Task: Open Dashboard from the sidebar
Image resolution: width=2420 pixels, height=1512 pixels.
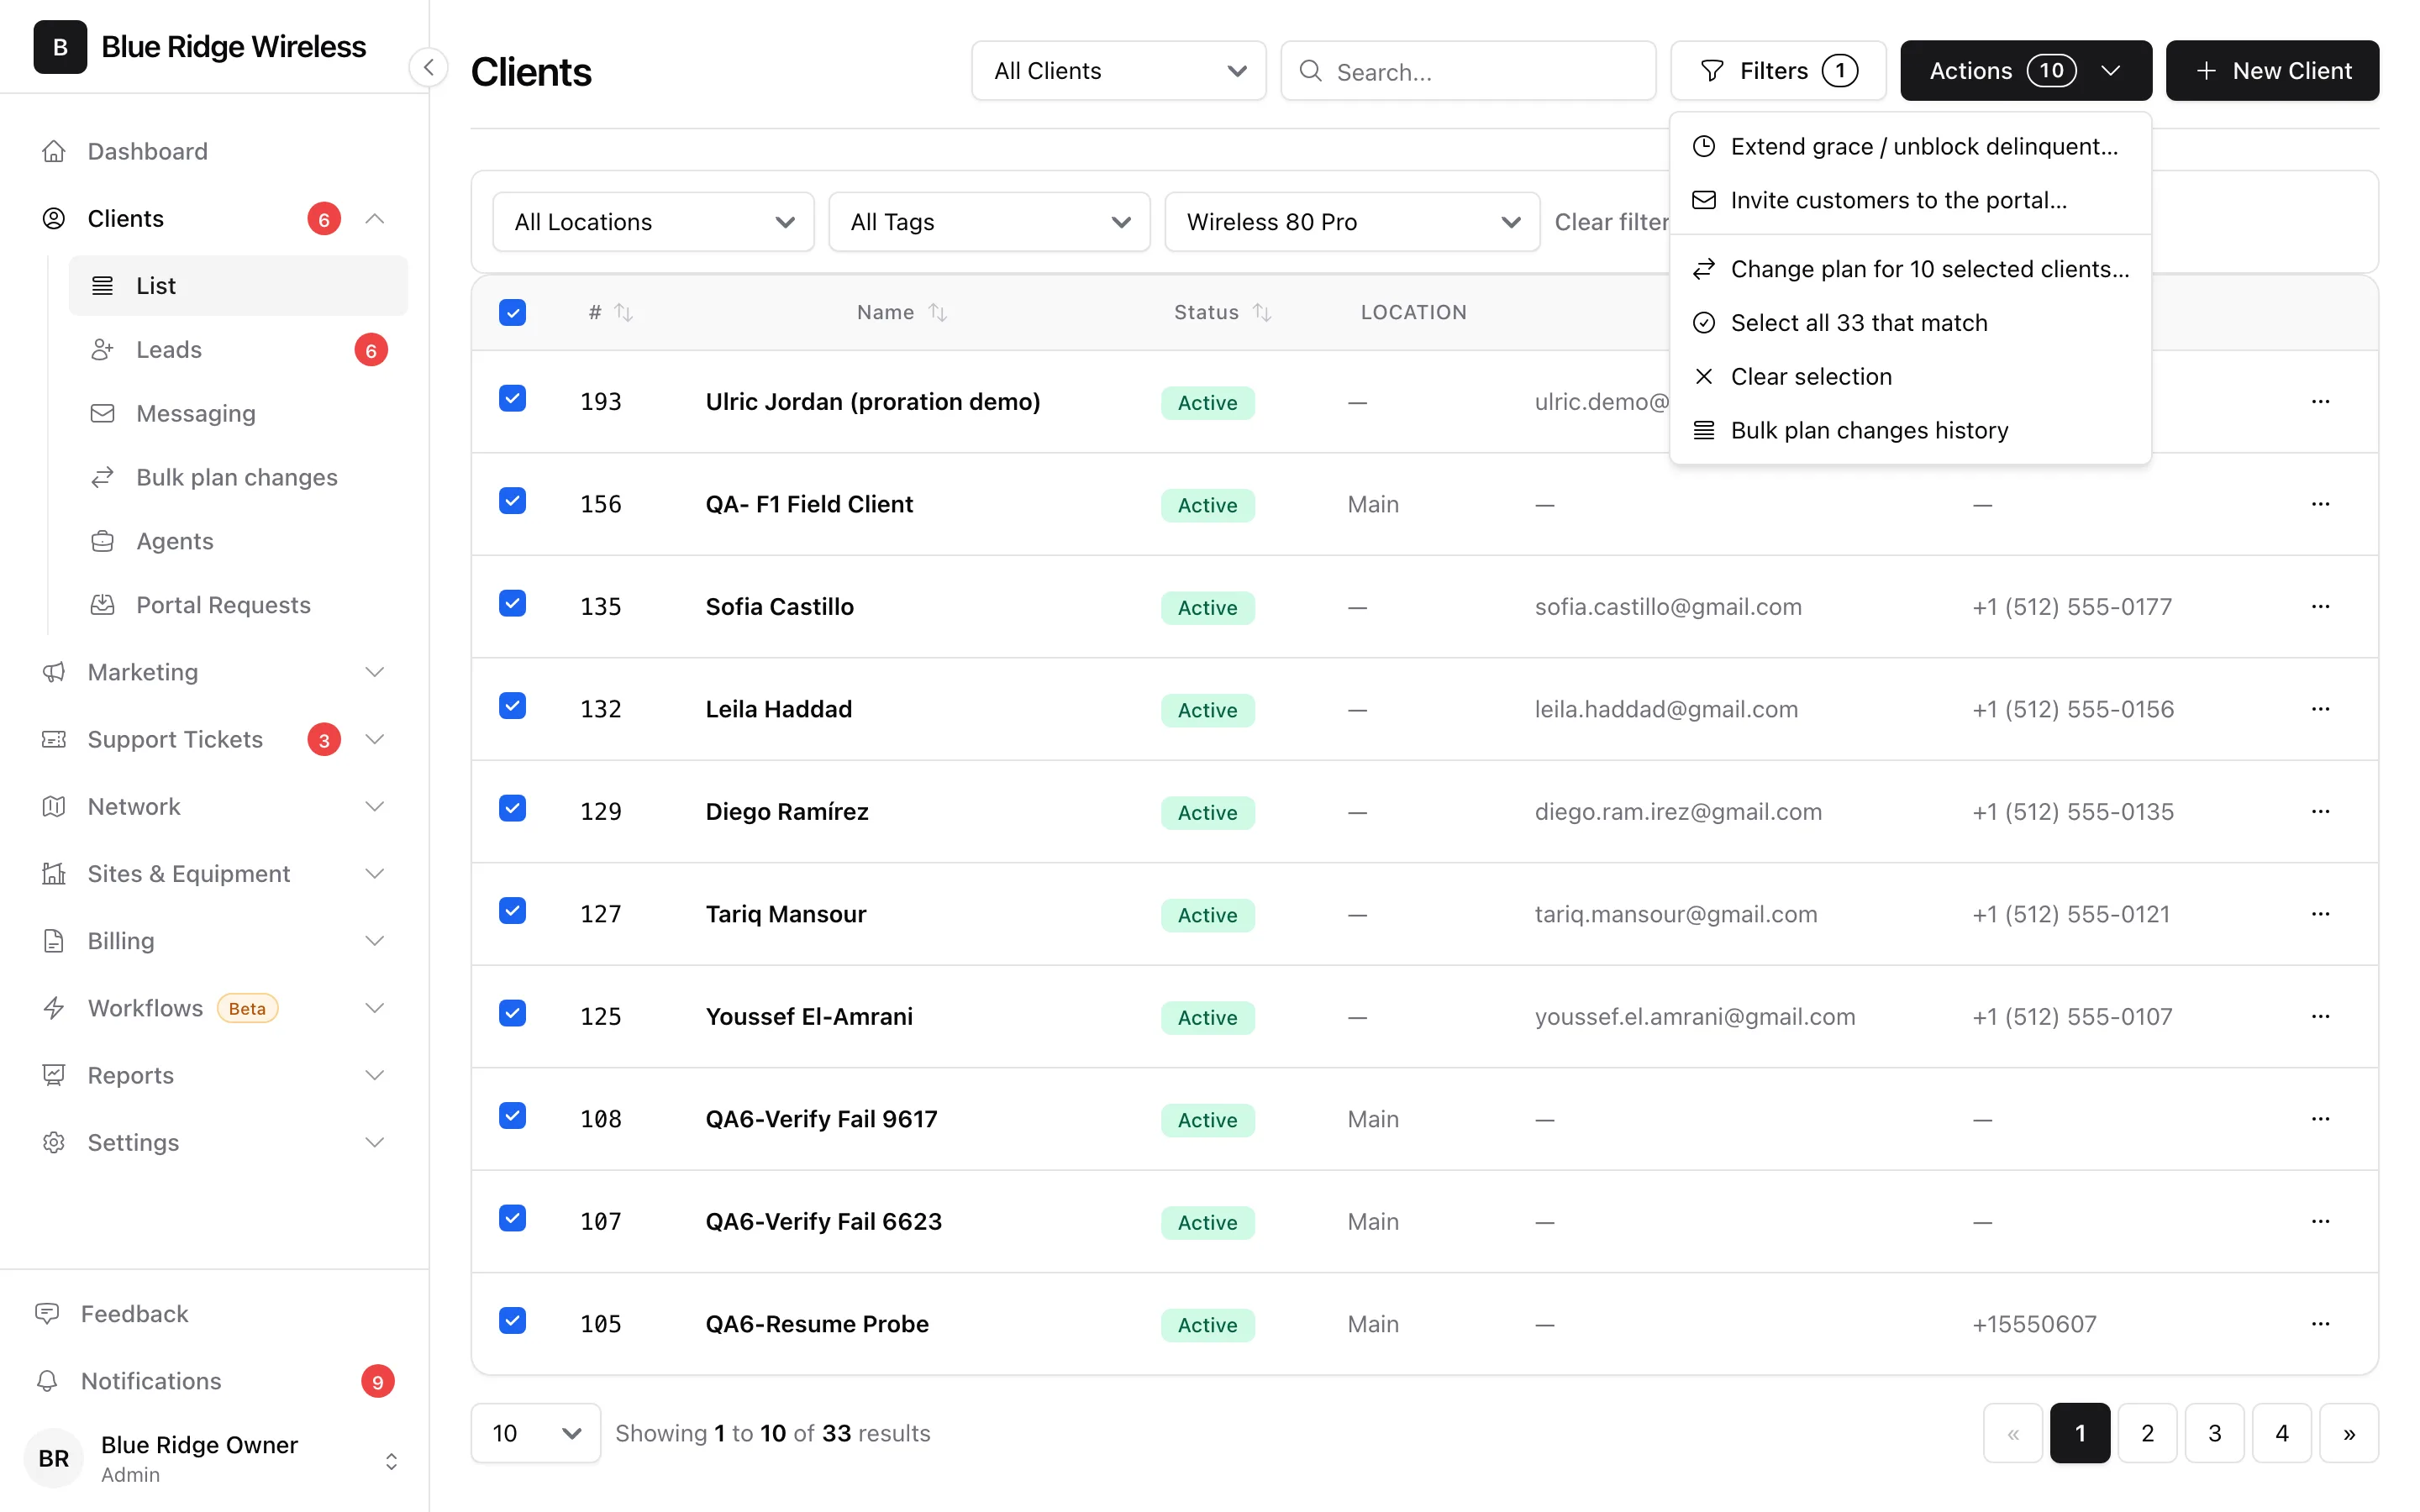Action: pos(214,151)
